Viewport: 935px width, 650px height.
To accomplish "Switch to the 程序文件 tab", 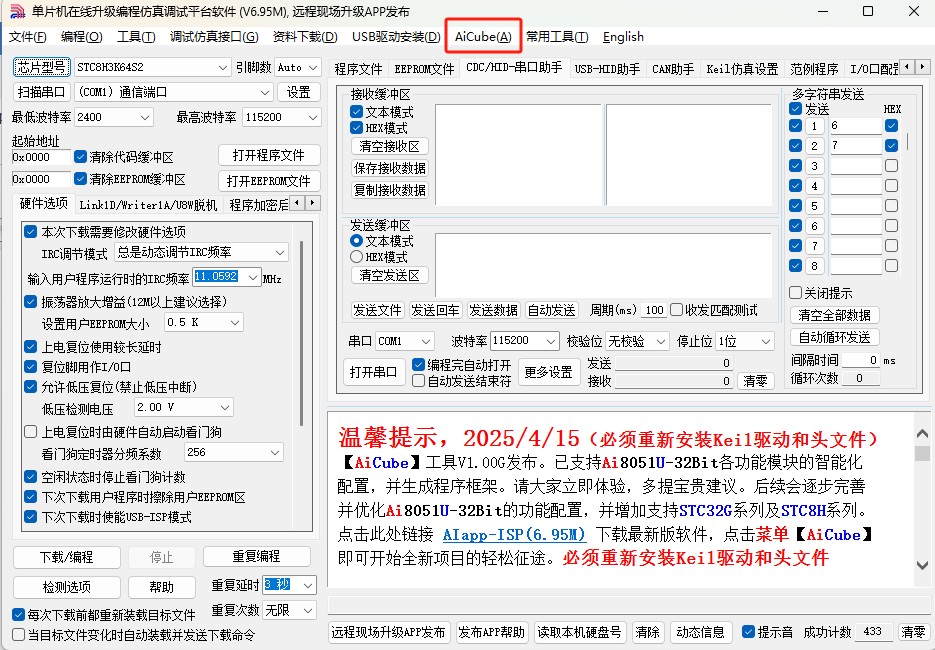I will (358, 69).
